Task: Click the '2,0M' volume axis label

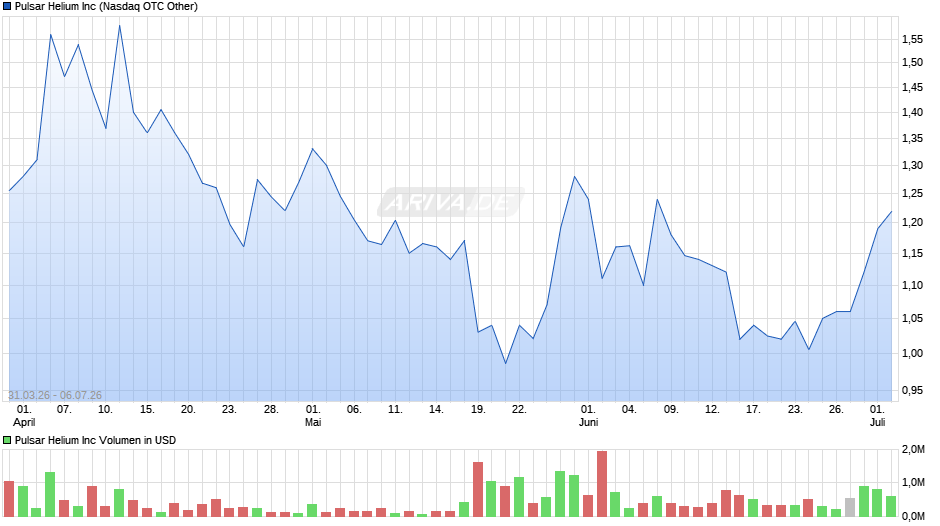Action: pos(913,449)
